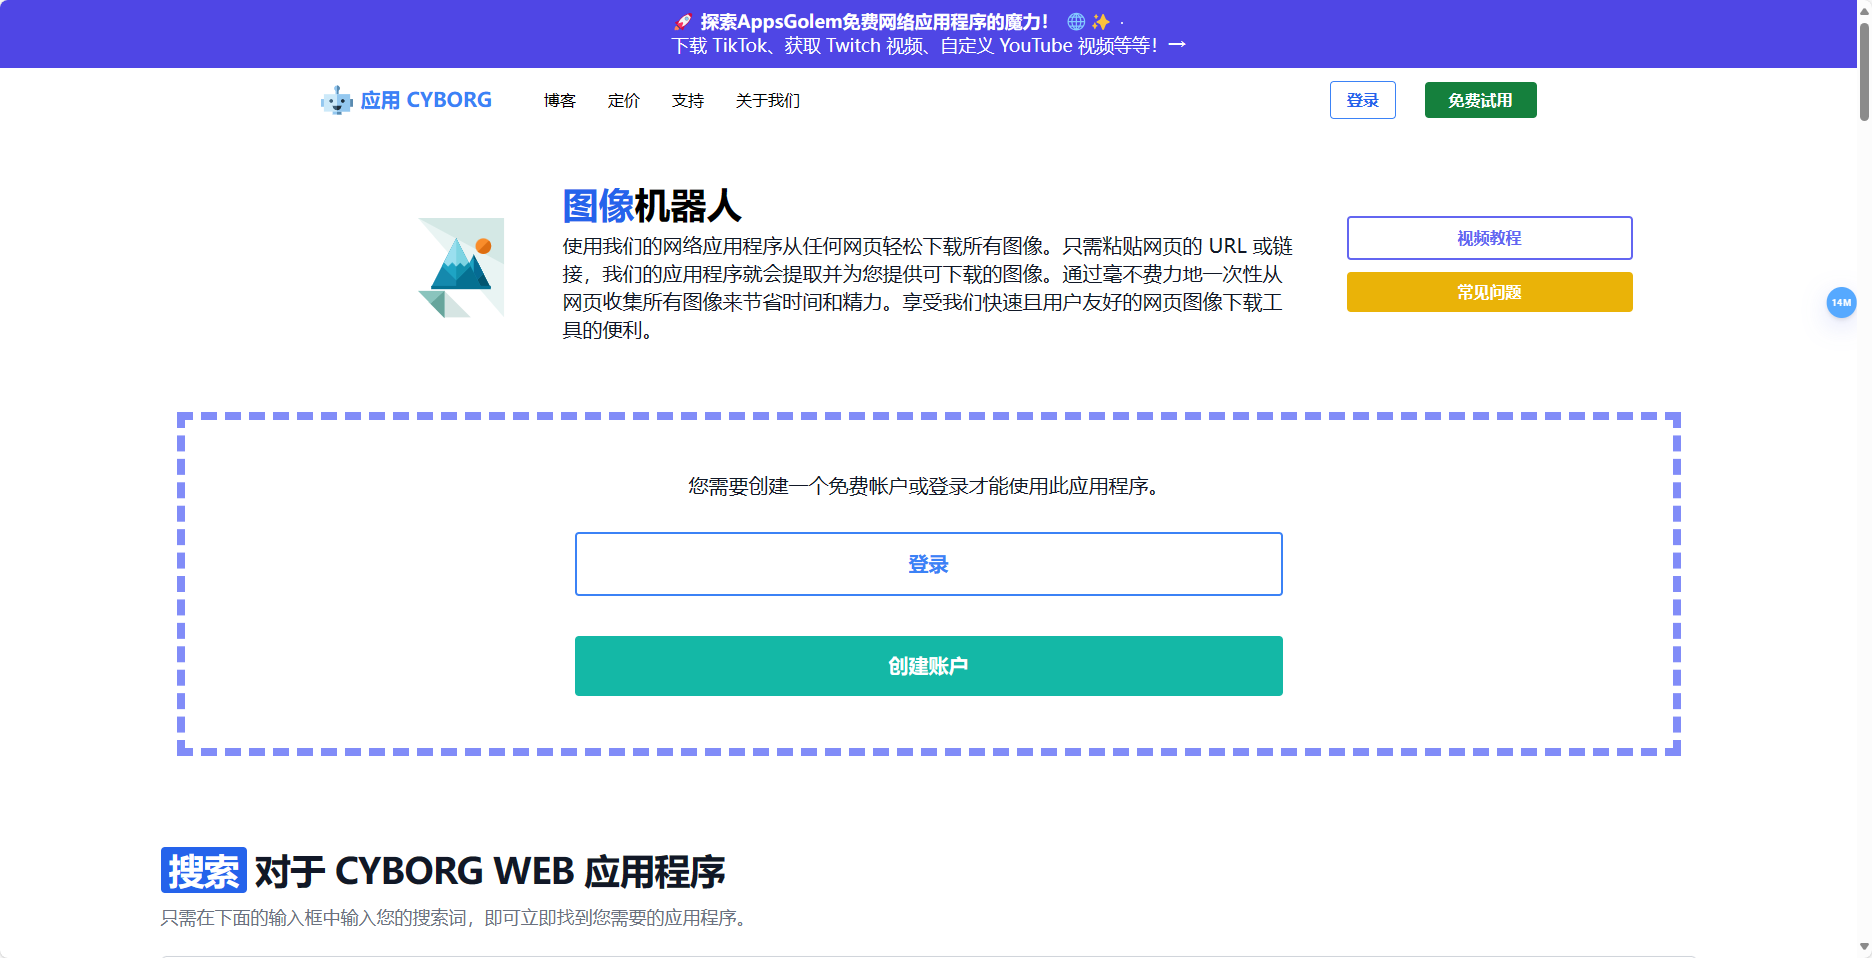Click the AppsGolem promotion banner headline
The height and width of the screenshot is (958, 1872).
point(875,21)
